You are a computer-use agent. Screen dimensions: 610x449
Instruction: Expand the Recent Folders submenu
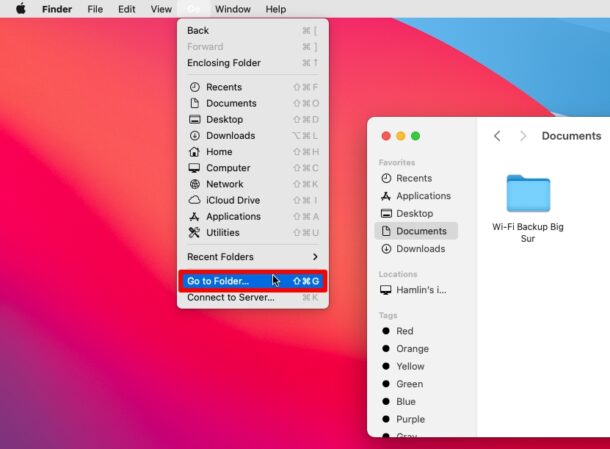click(x=253, y=257)
